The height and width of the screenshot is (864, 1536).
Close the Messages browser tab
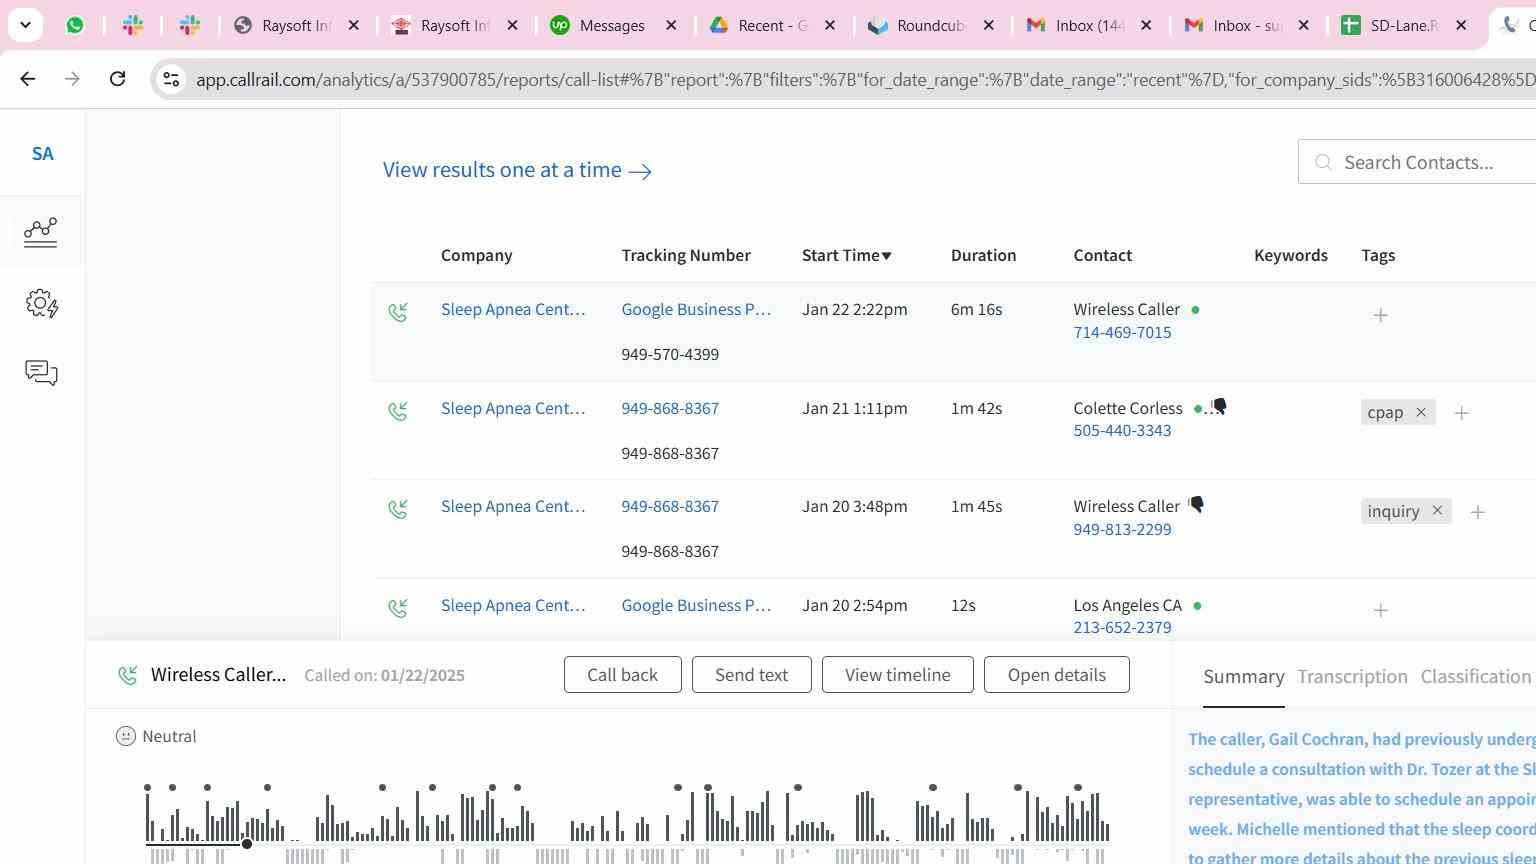click(672, 25)
